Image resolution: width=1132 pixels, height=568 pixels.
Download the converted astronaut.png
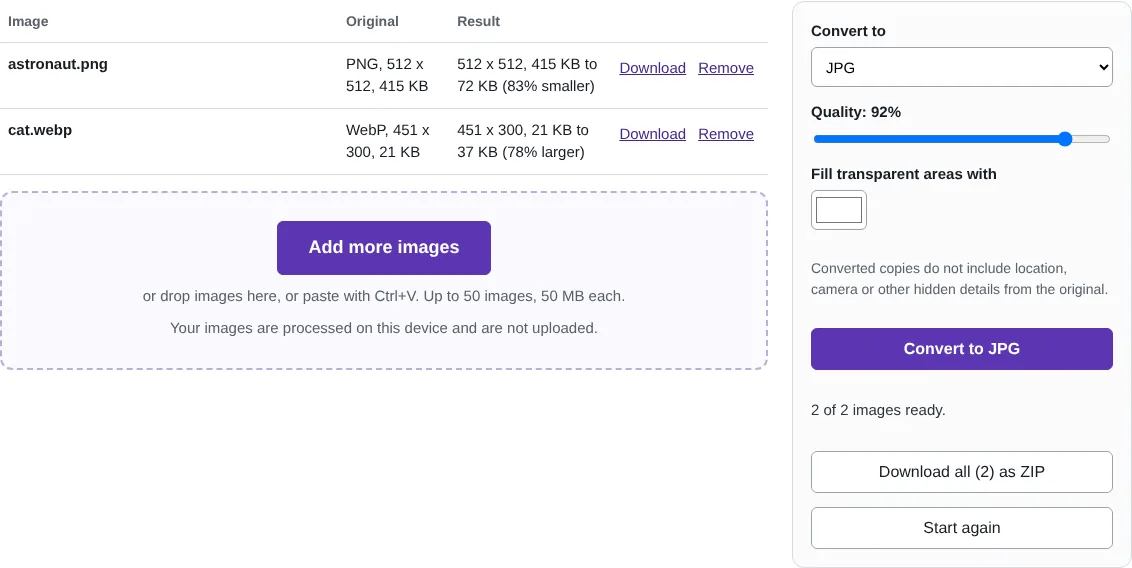(652, 68)
